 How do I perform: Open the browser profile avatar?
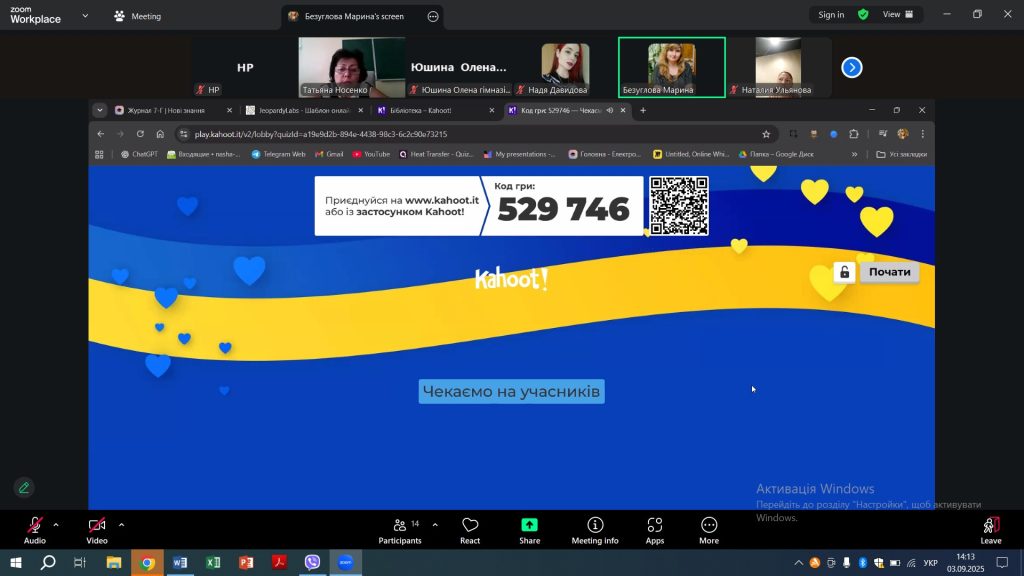coord(903,134)
